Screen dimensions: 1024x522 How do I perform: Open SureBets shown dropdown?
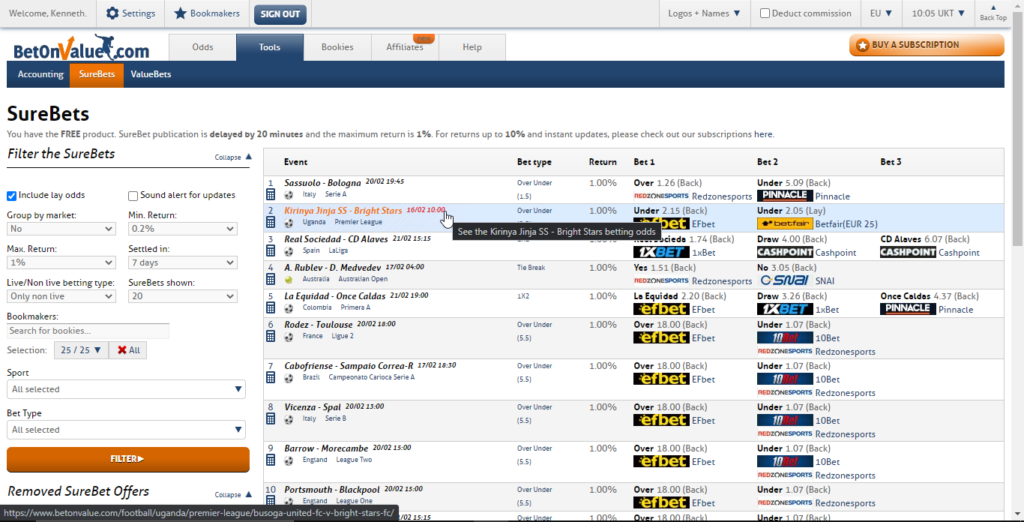click(182, 297)
